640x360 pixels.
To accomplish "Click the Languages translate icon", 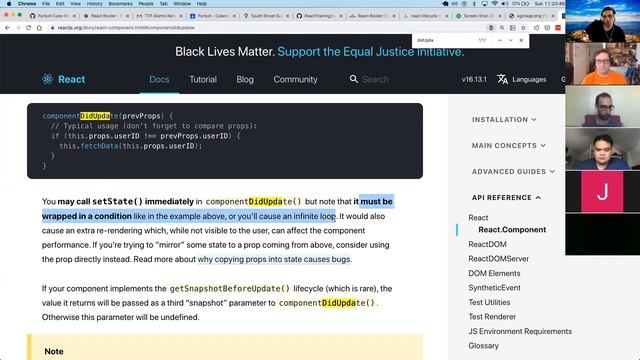I will tap(502, 79).
